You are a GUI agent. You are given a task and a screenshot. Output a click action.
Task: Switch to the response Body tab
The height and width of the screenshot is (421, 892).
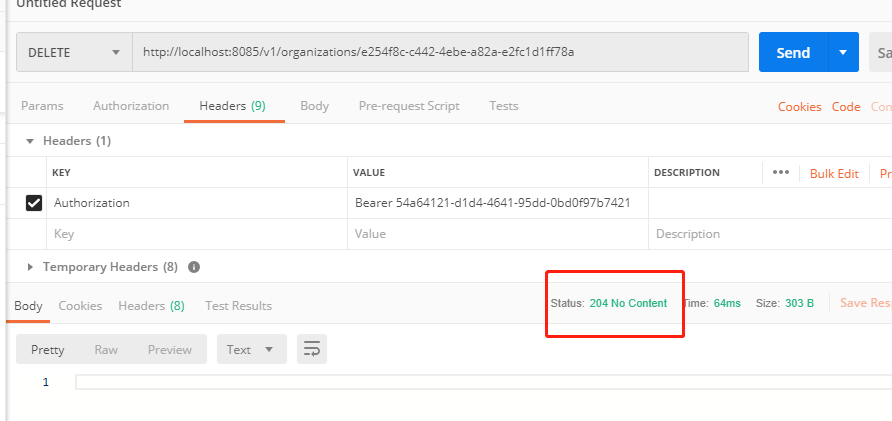pos(28,306)
